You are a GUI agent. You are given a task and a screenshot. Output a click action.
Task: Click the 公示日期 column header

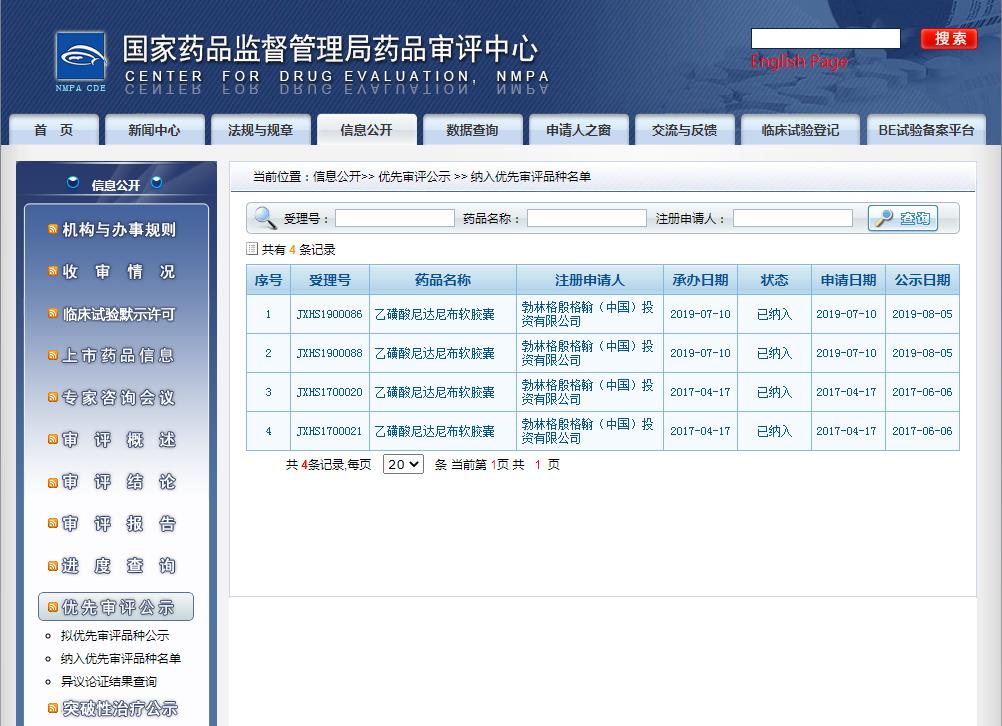click(922, 279)
